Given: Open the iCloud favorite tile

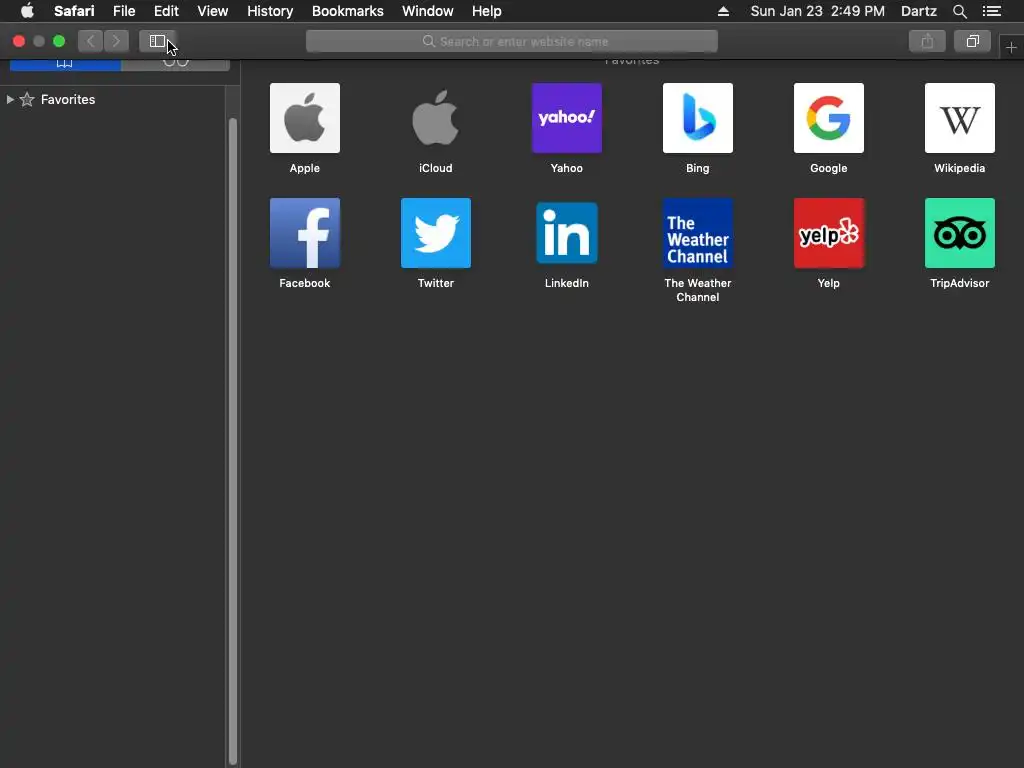Looking at the screenshot, I should pyautogui.click(x=436, y=118).
